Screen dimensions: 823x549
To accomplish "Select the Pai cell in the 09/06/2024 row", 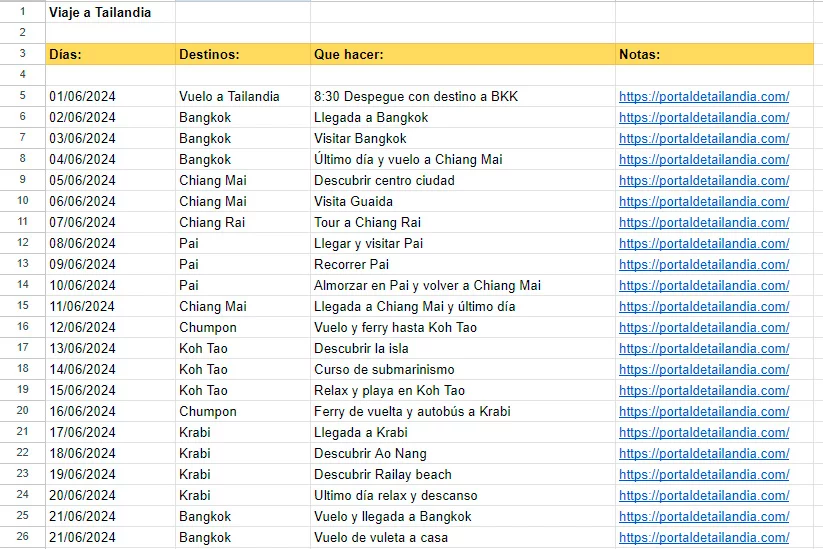I will click(242, 265).
